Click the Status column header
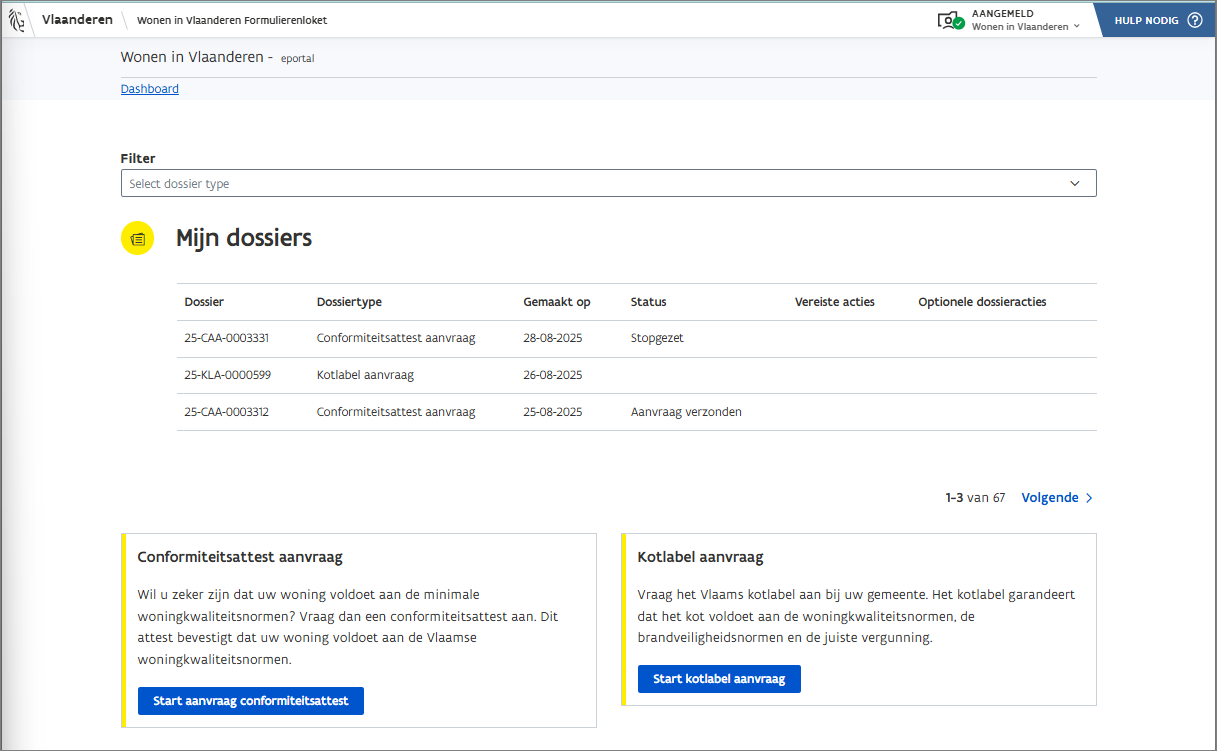 648,302
